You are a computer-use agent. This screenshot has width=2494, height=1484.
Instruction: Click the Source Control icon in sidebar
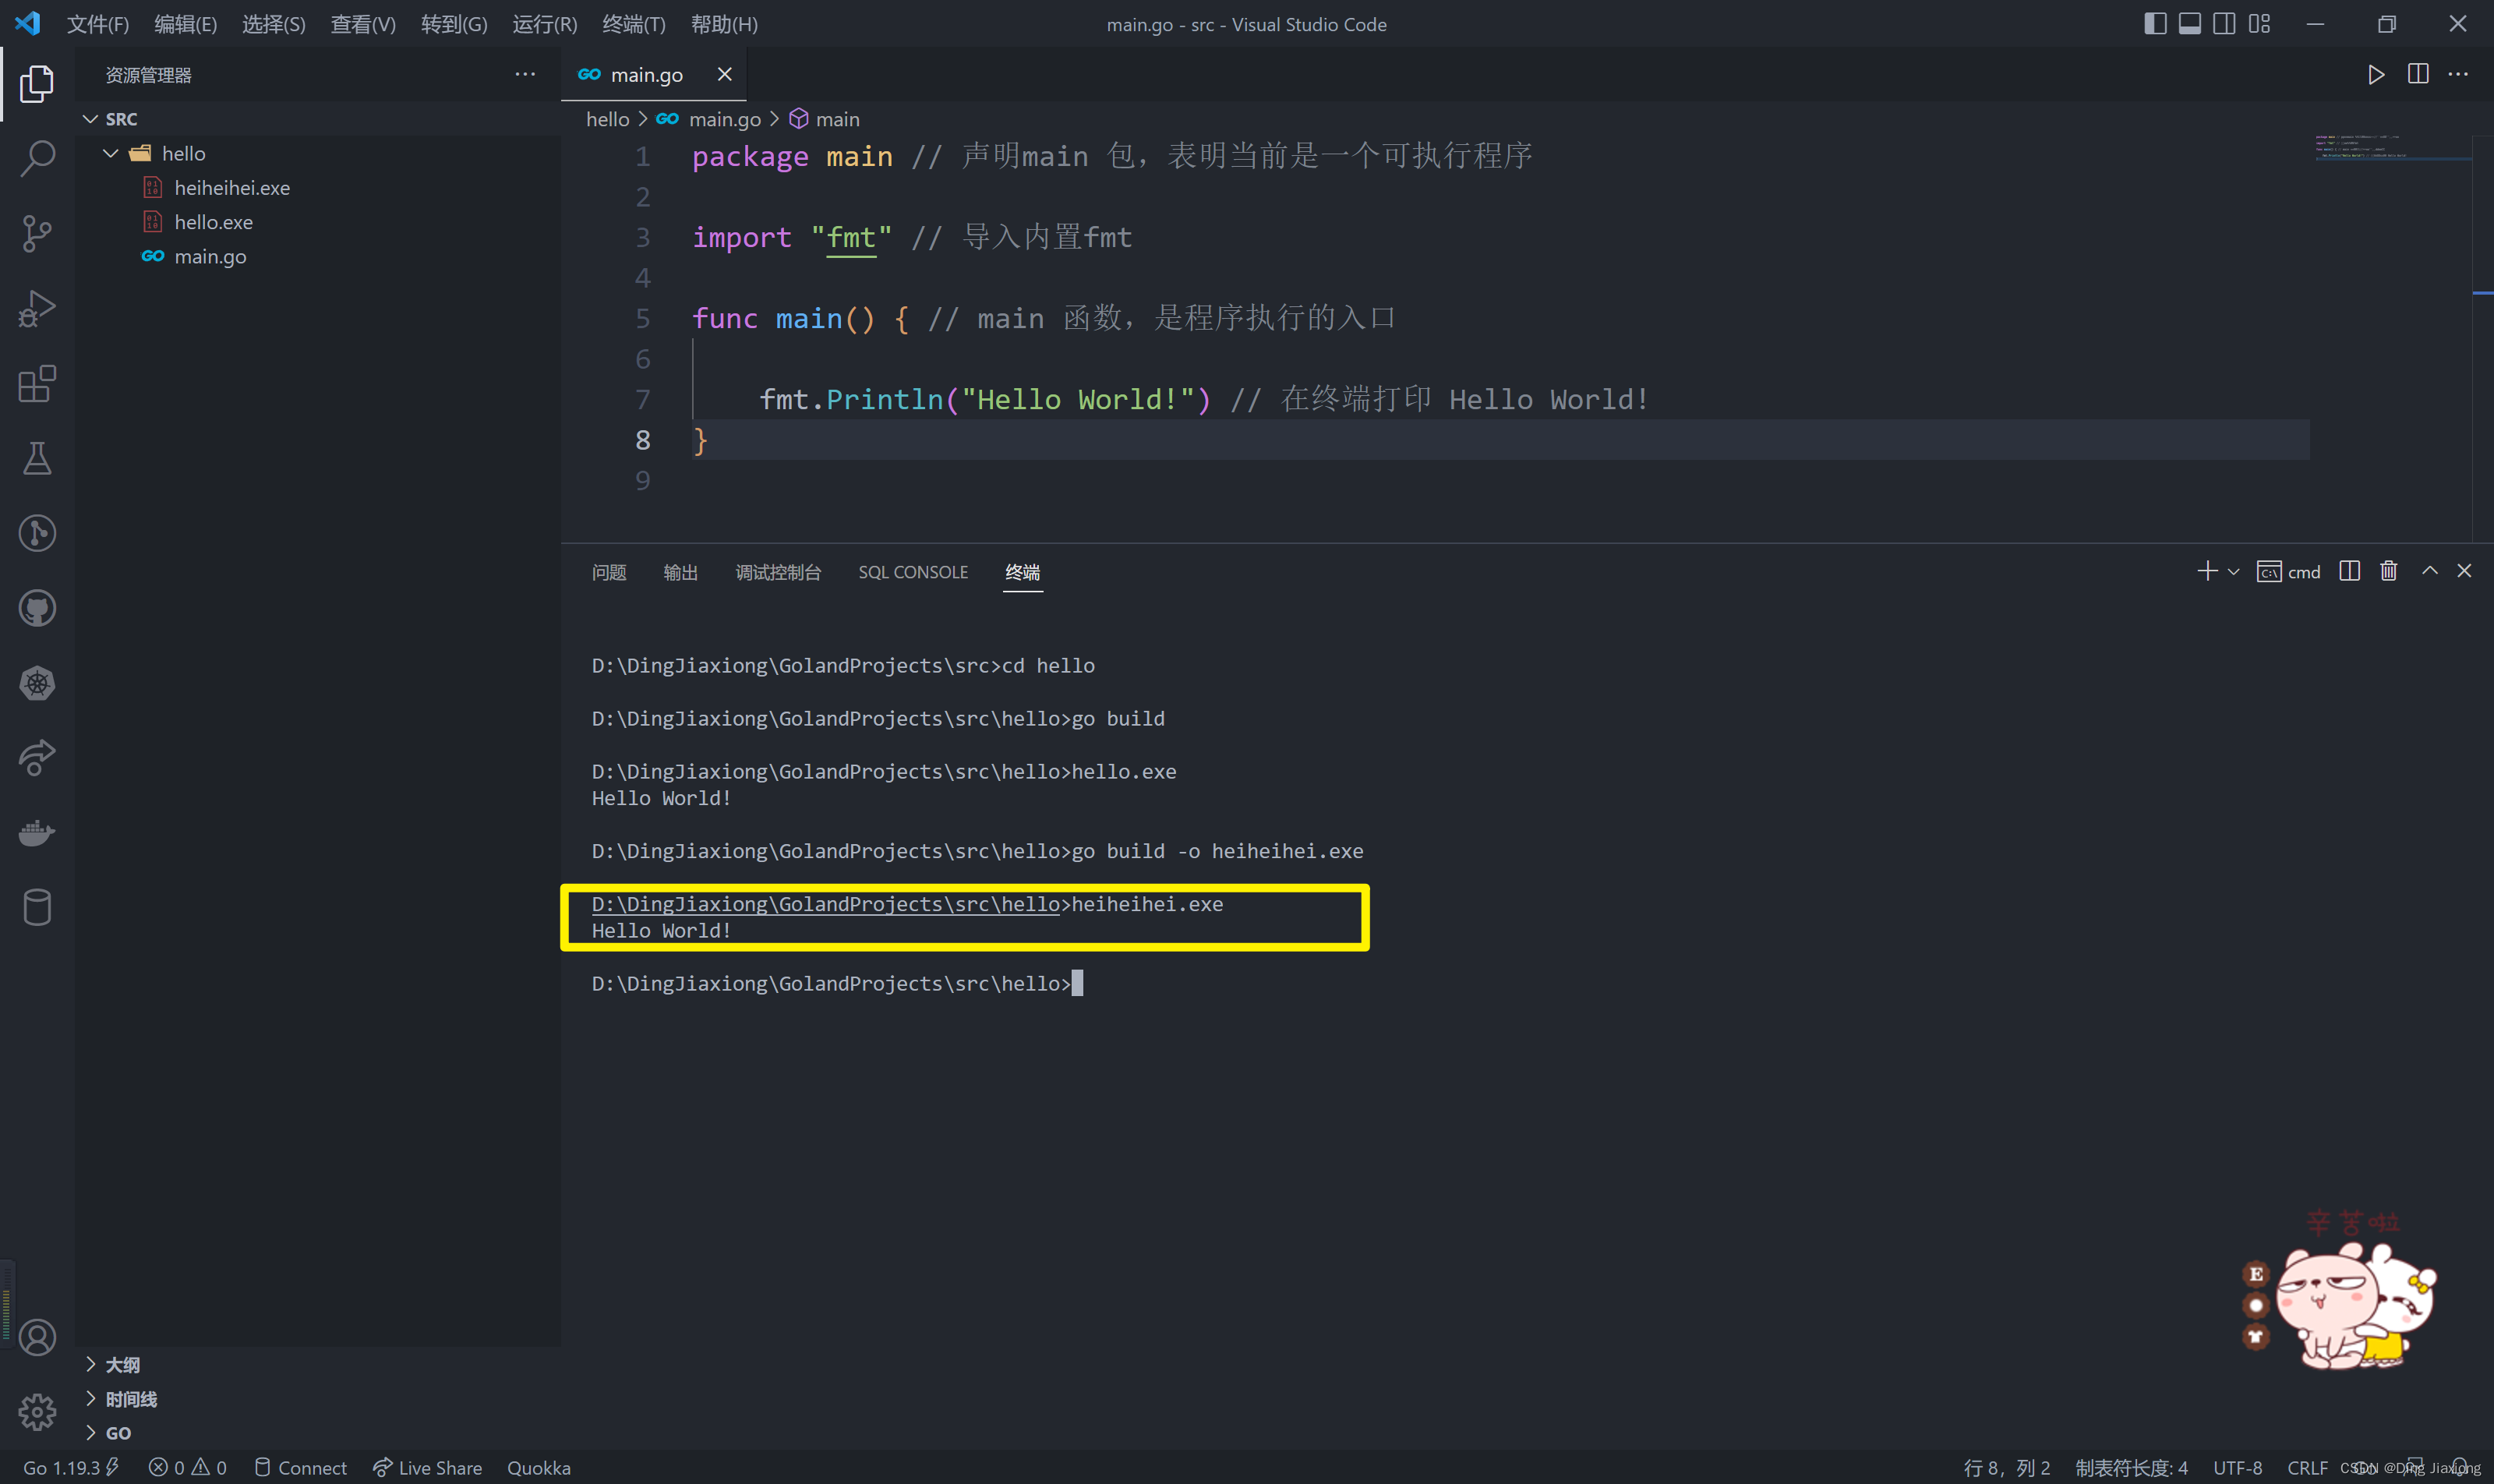pyautogui.click(x=37, y=235)
